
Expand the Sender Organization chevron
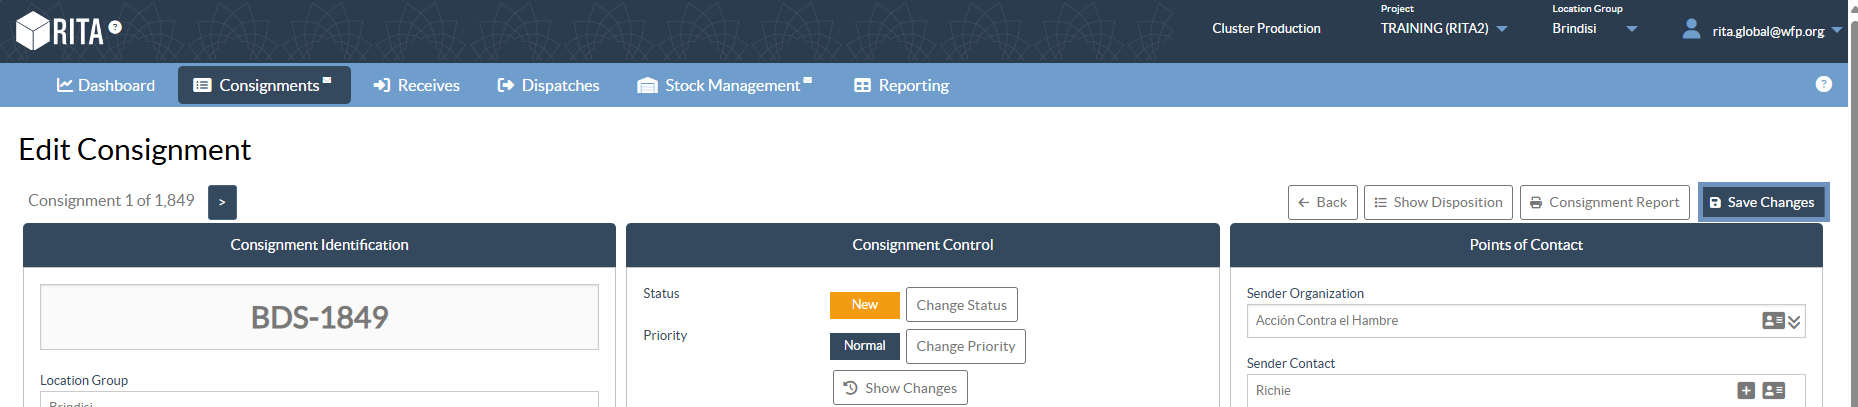[x=1794, y=322]
